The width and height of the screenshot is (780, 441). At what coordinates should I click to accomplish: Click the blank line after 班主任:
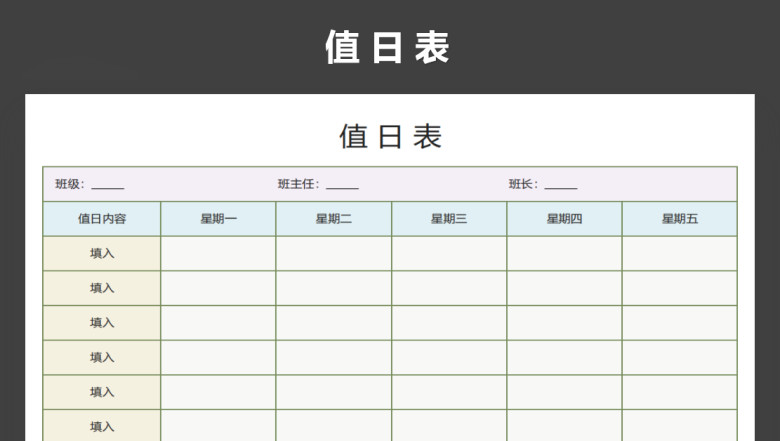pyautogui.click(x=342, y=188)
